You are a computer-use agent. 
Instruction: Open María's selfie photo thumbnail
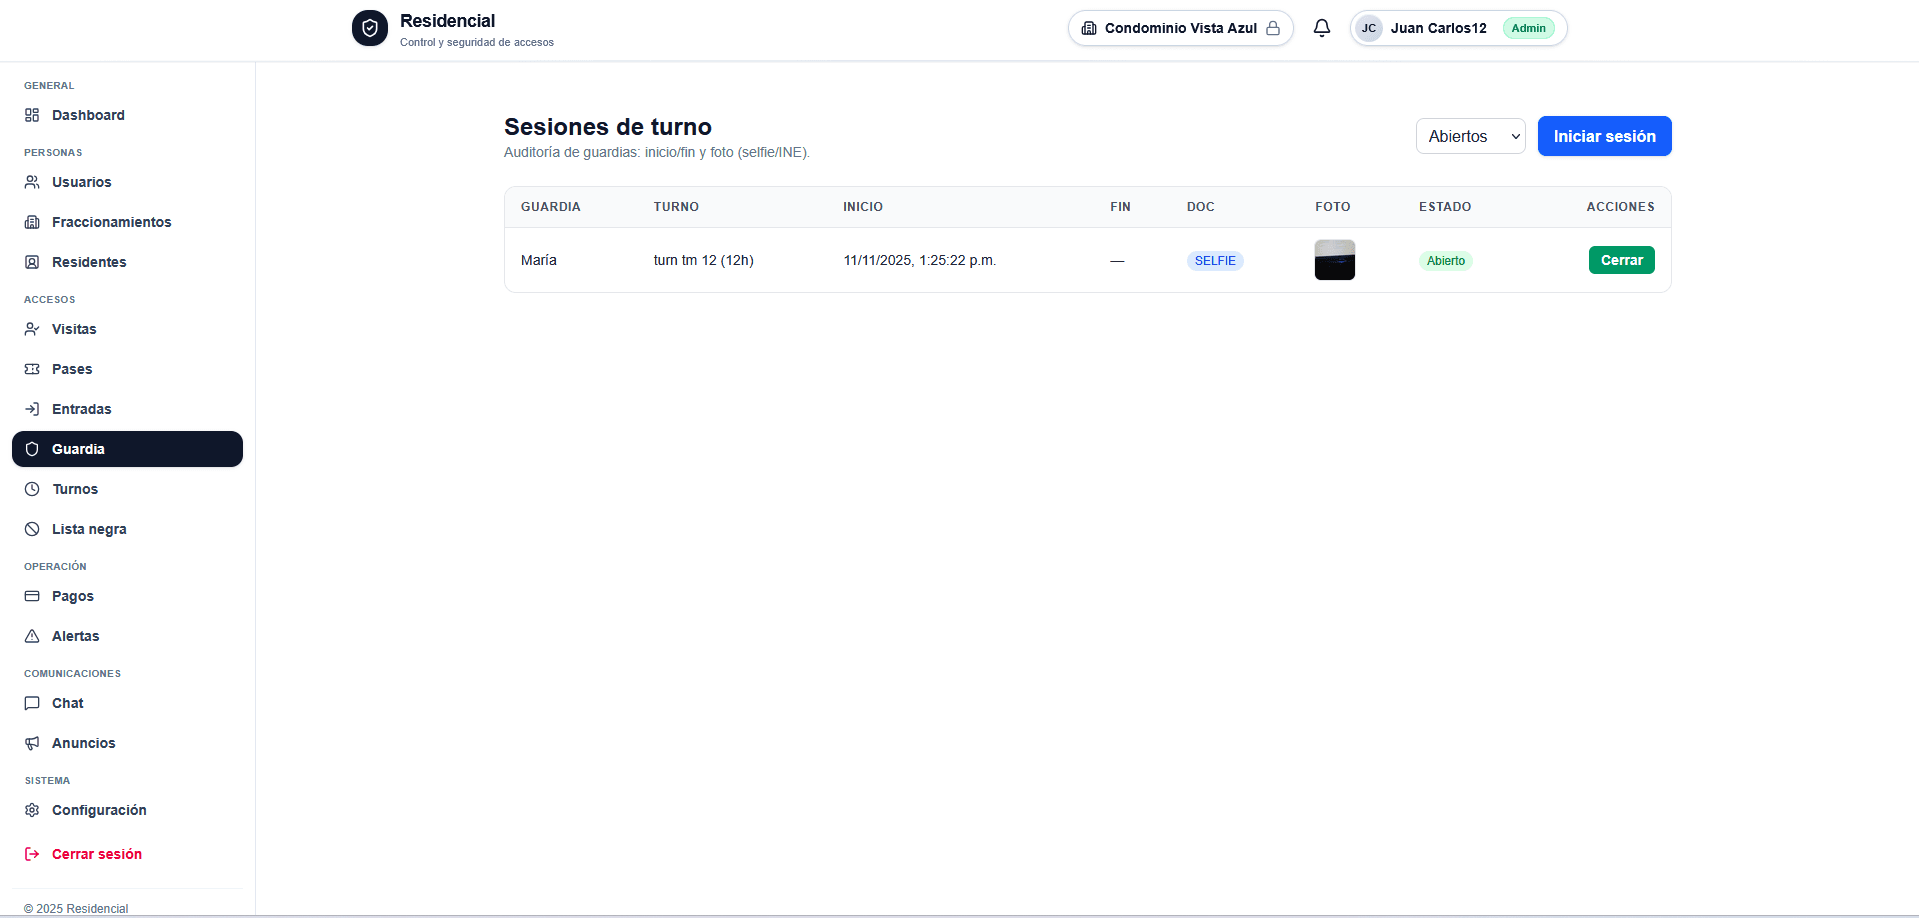click(1334, 260)
